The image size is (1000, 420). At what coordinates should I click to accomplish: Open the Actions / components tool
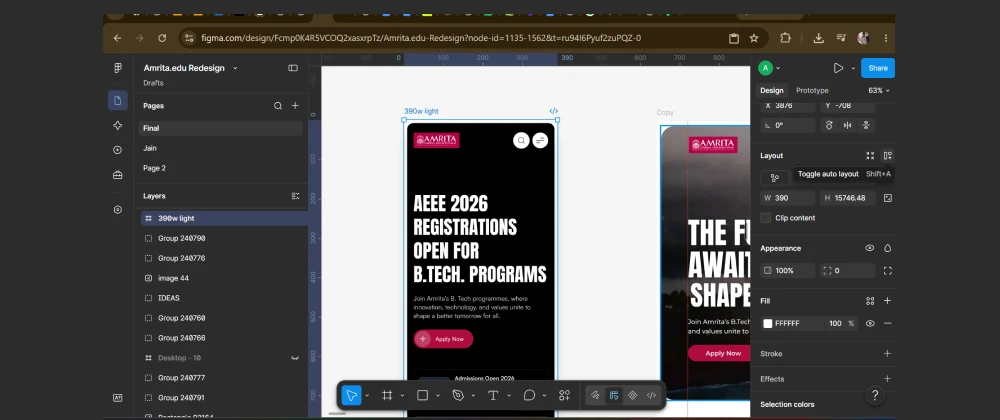click(564, 395)
